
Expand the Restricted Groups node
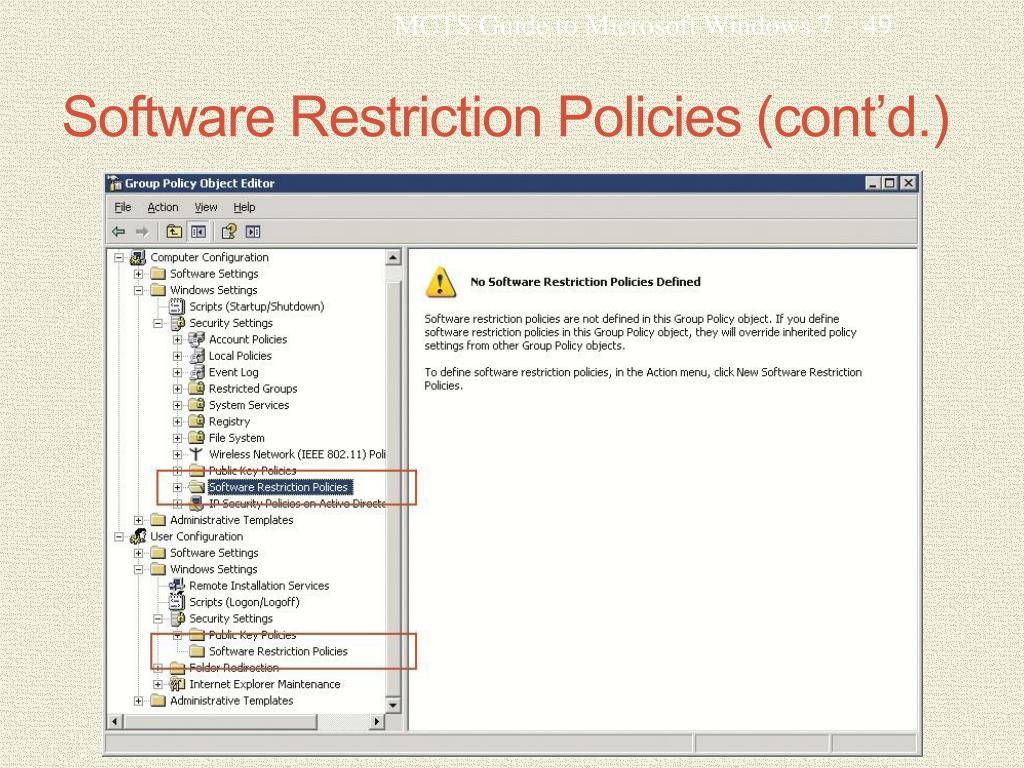coord(178,389)
